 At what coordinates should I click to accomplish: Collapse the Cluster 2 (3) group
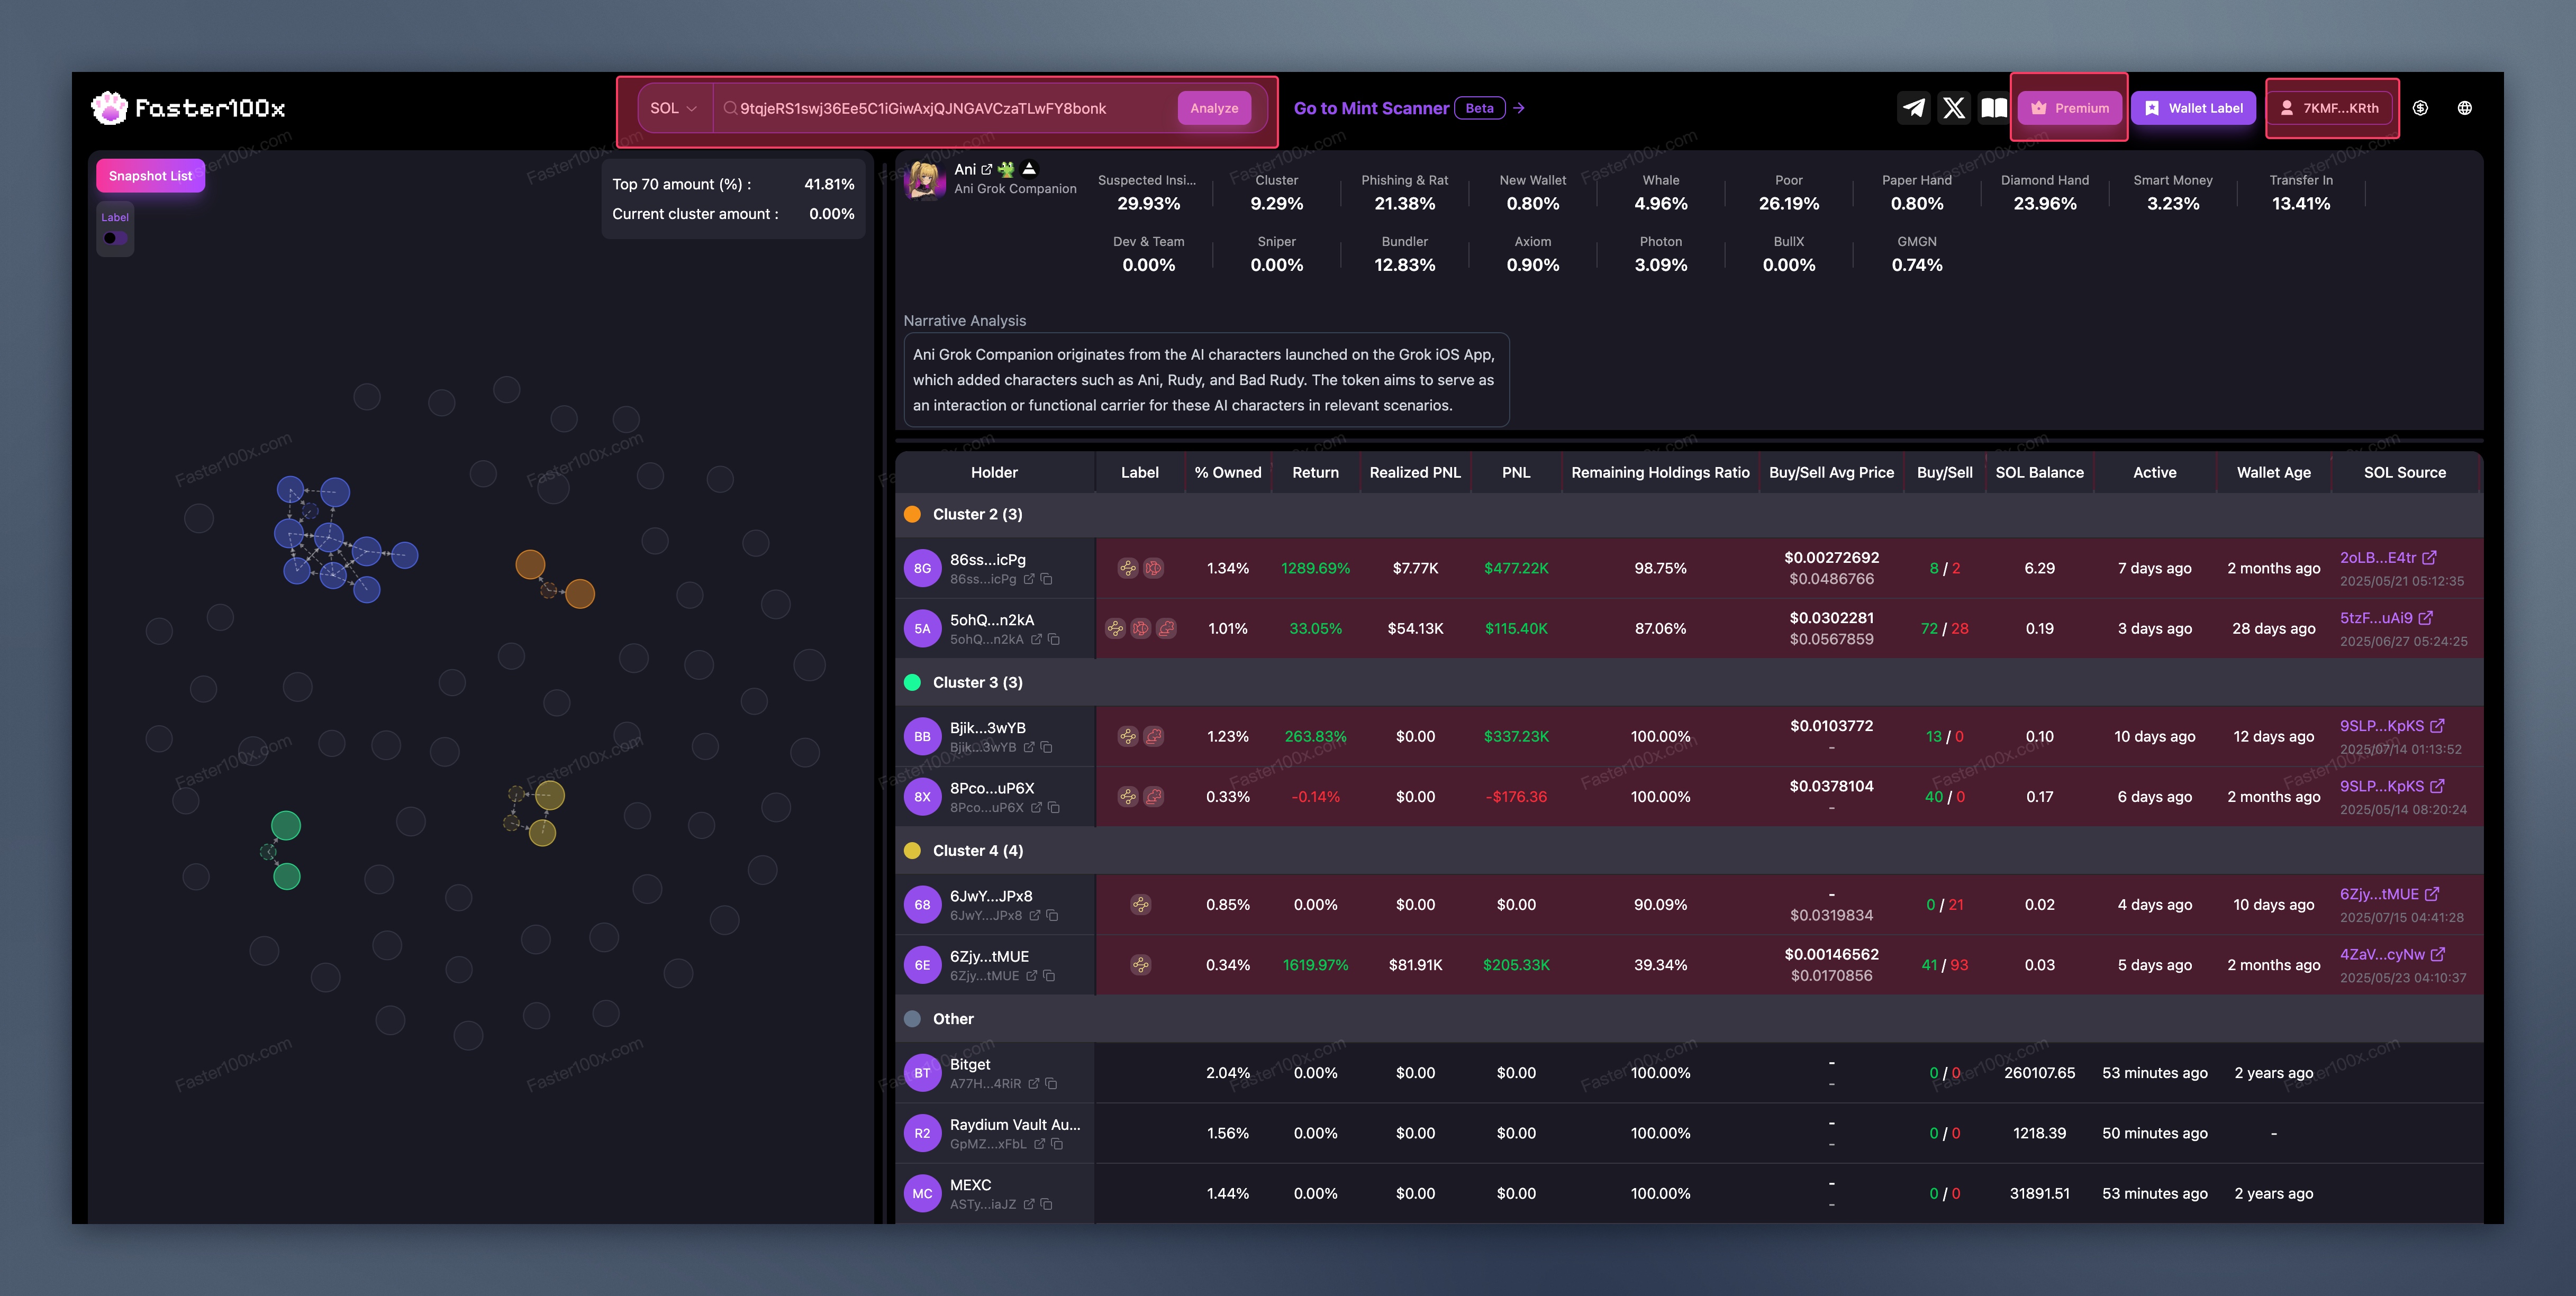[977, 514]
